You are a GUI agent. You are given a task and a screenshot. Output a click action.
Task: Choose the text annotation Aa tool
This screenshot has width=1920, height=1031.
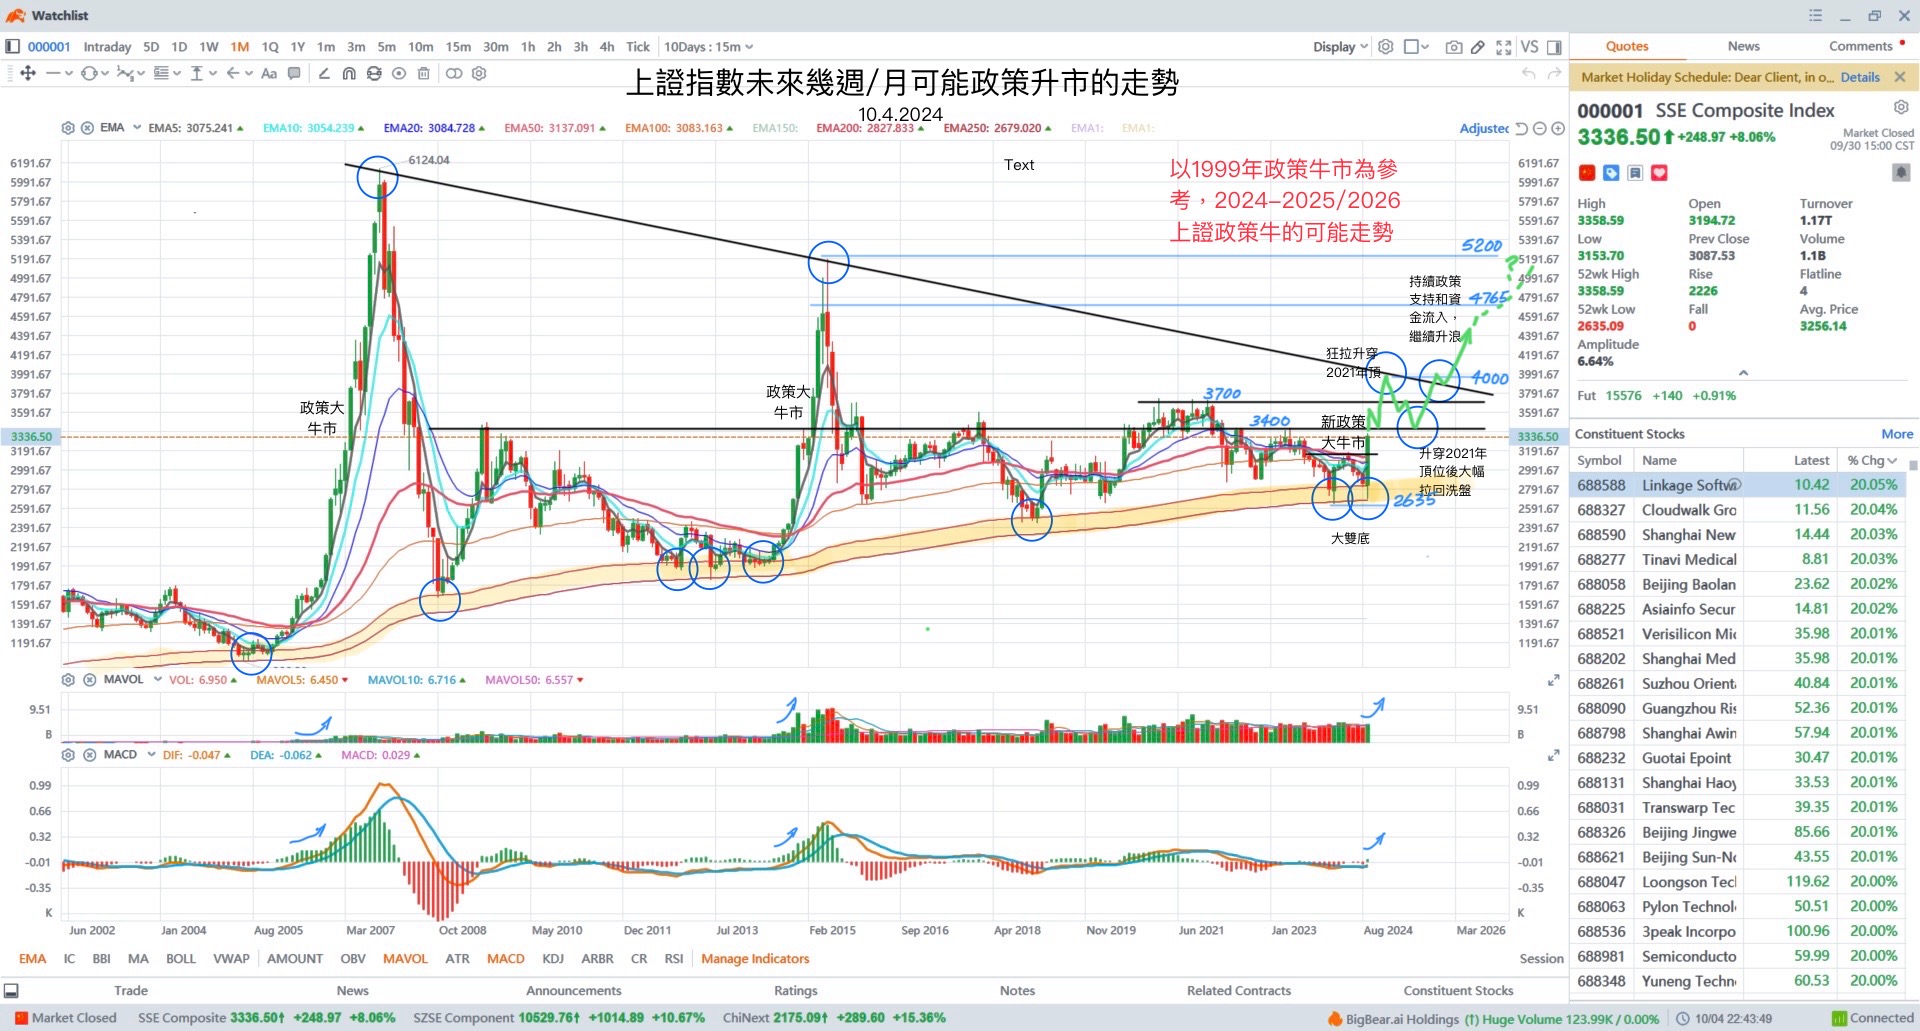tap(269, 73)
